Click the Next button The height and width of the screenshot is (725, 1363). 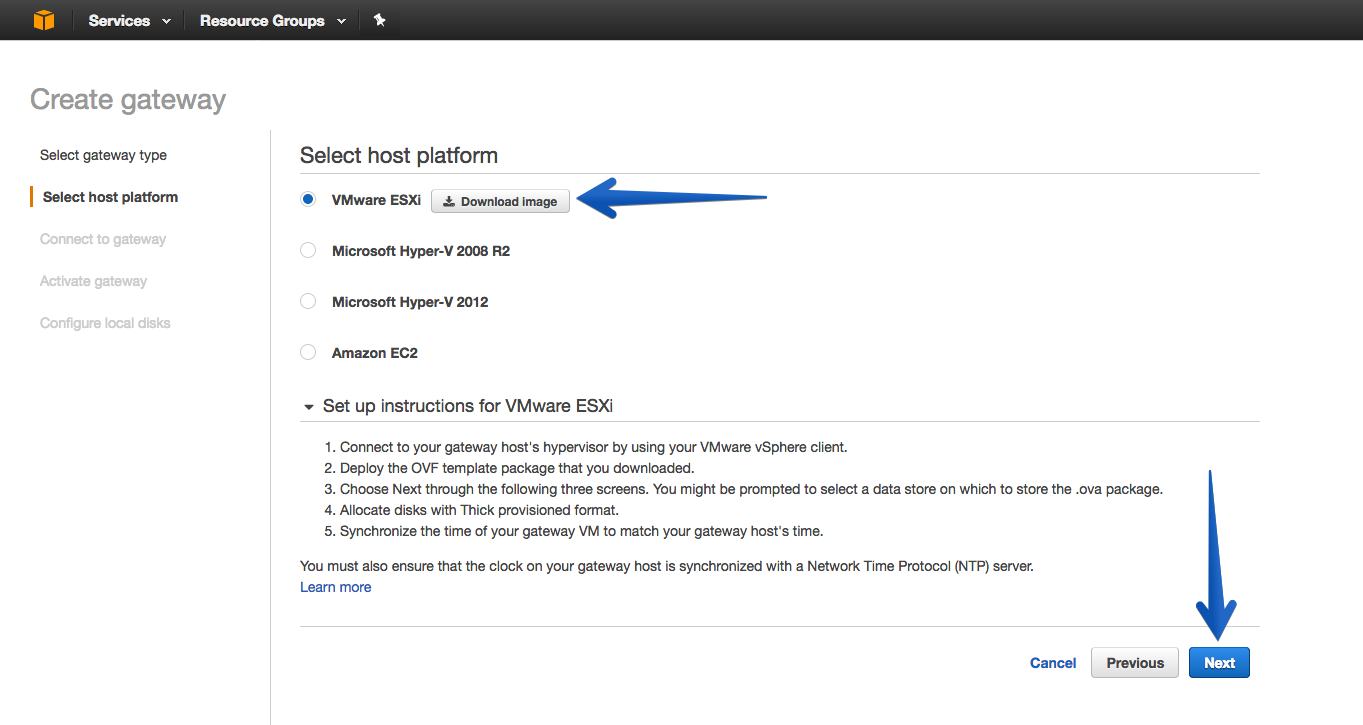point(1219,663)
